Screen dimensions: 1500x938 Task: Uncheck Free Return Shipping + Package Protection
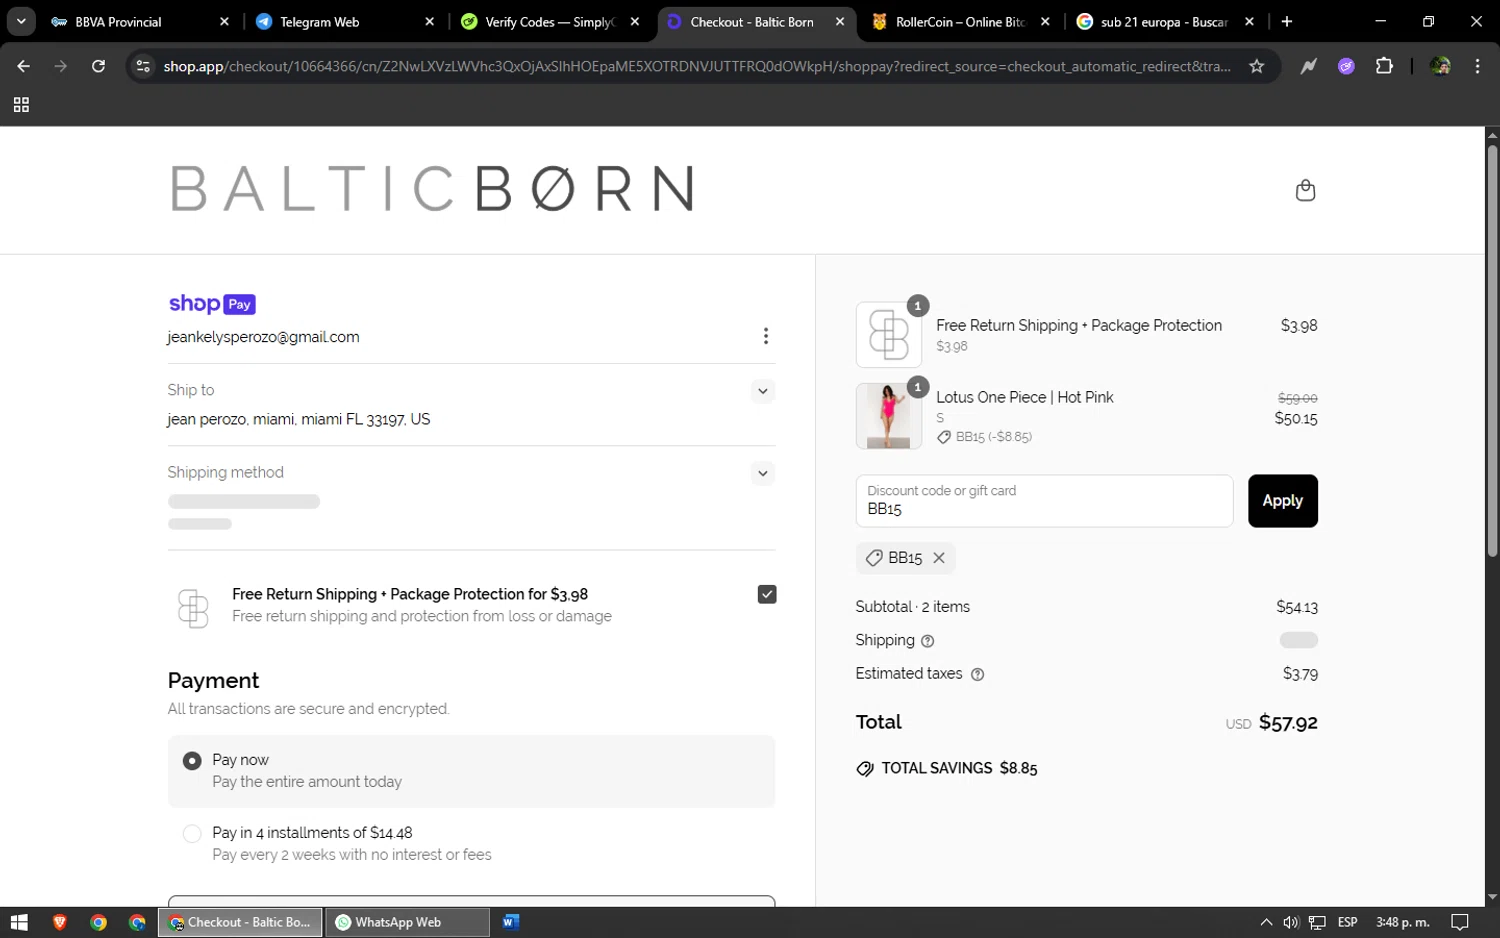pyautogui.click(x=767, y=594)
